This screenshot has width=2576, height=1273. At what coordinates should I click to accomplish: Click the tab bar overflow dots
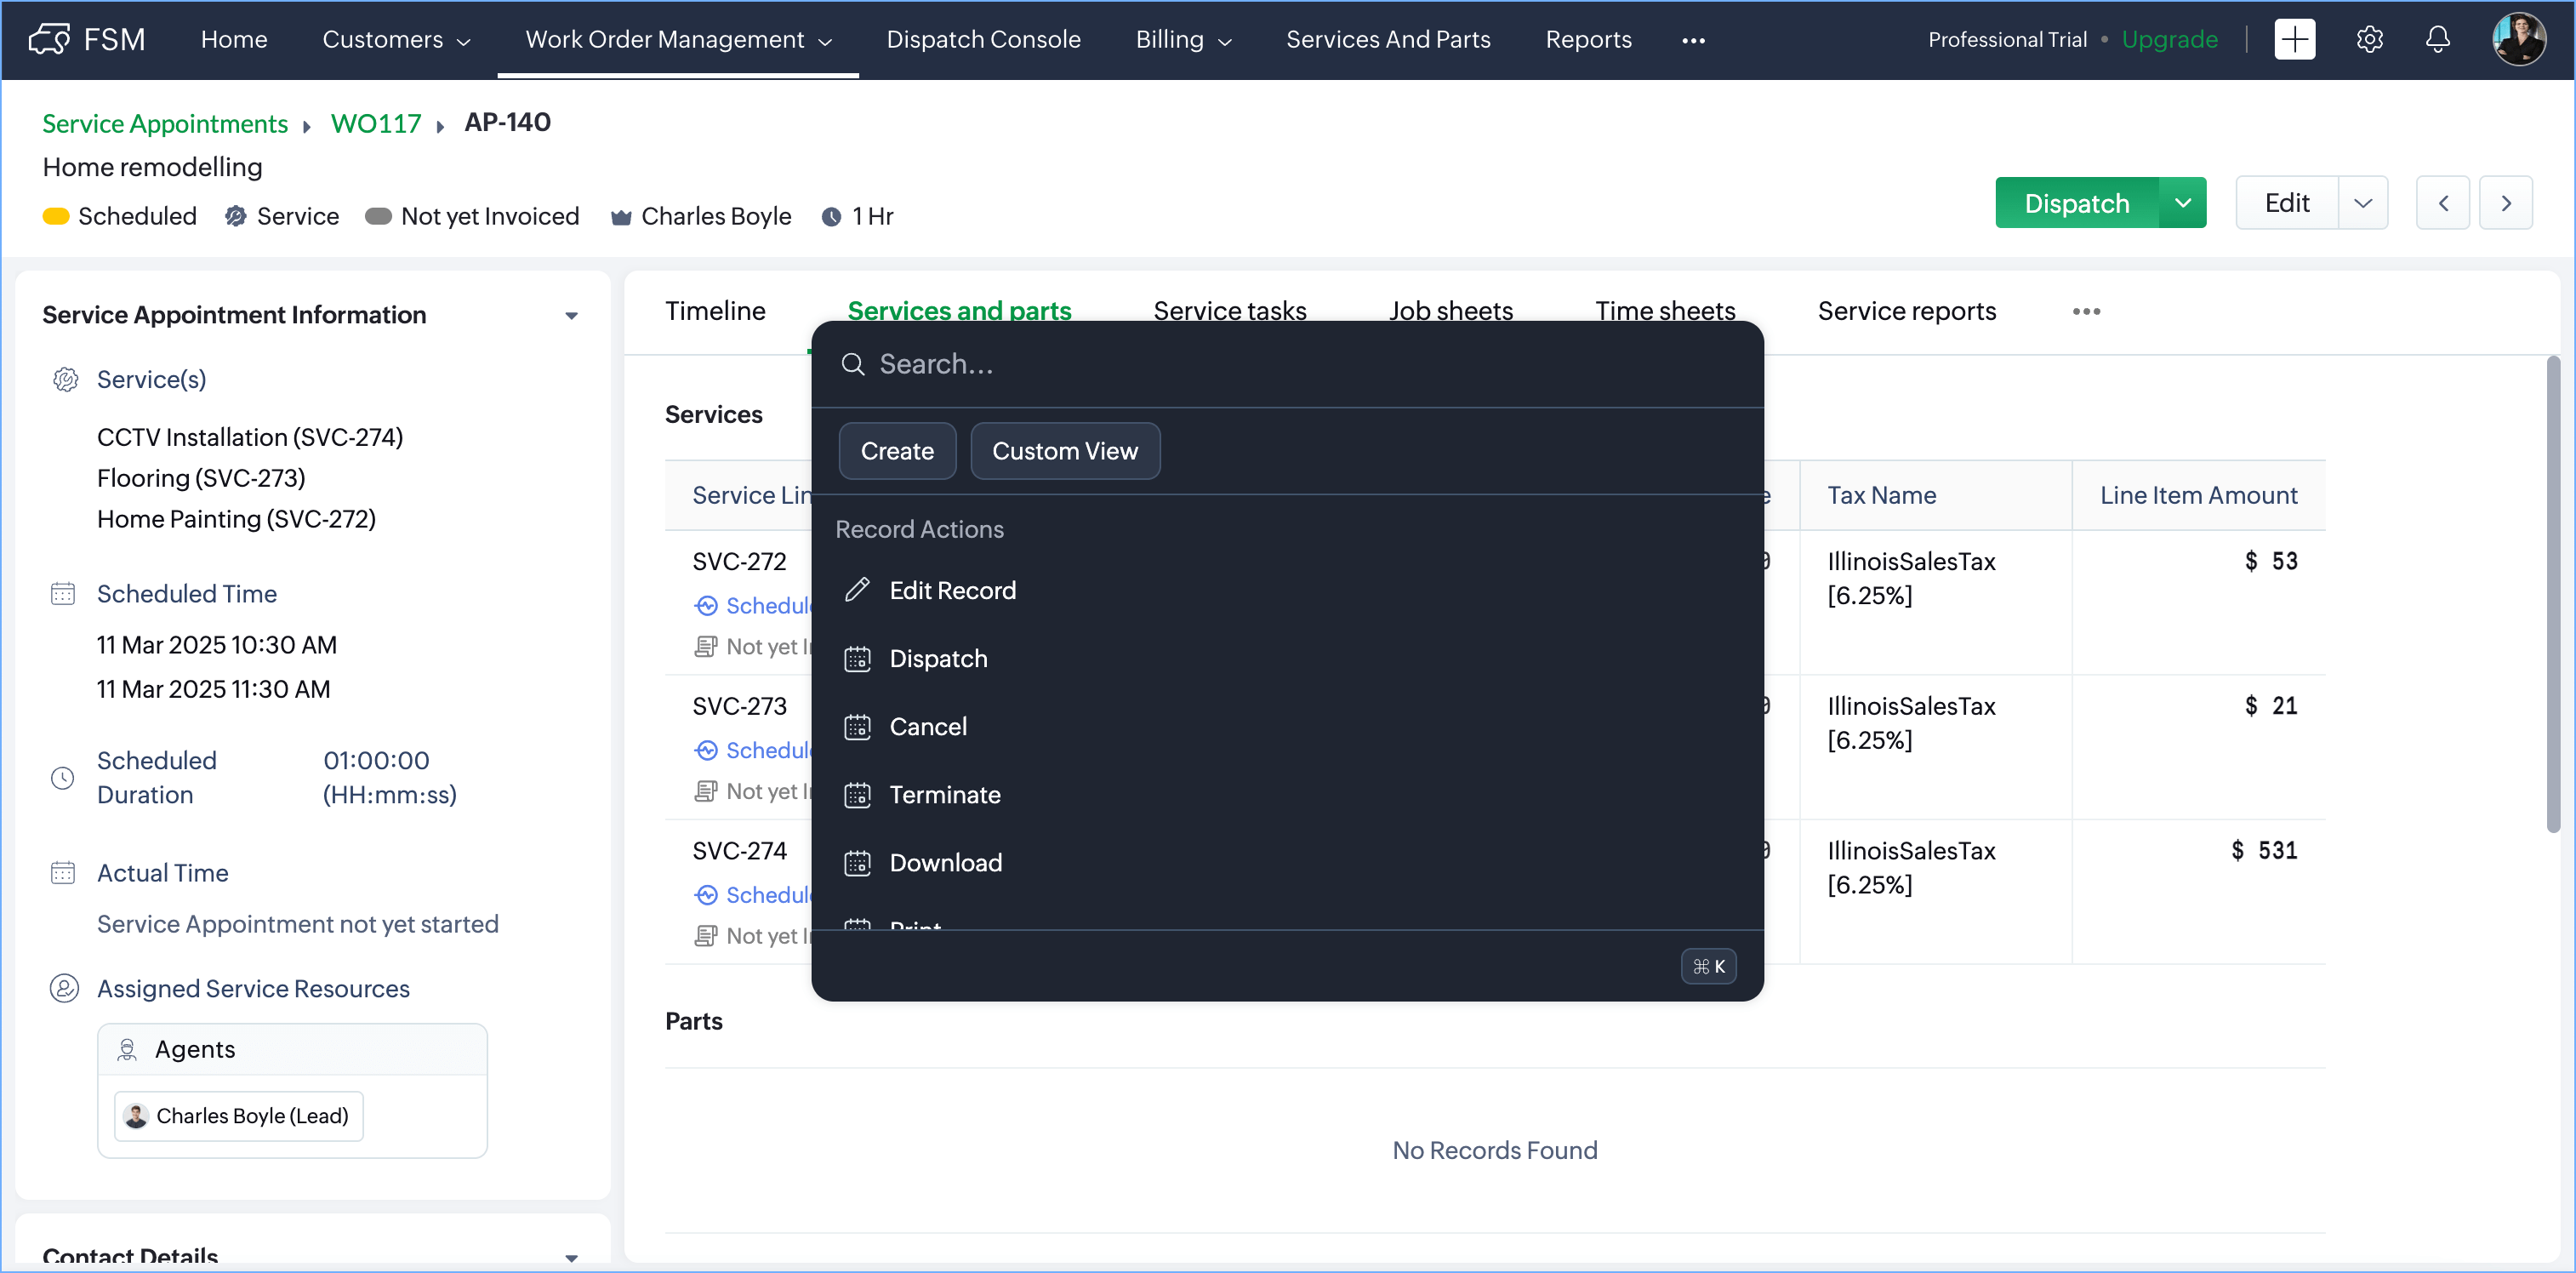coord(2086,312)
